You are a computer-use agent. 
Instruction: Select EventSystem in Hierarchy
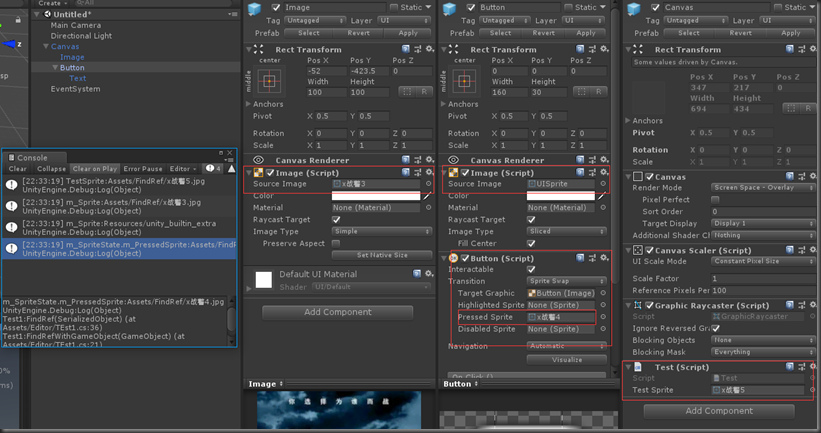[75, 89]
